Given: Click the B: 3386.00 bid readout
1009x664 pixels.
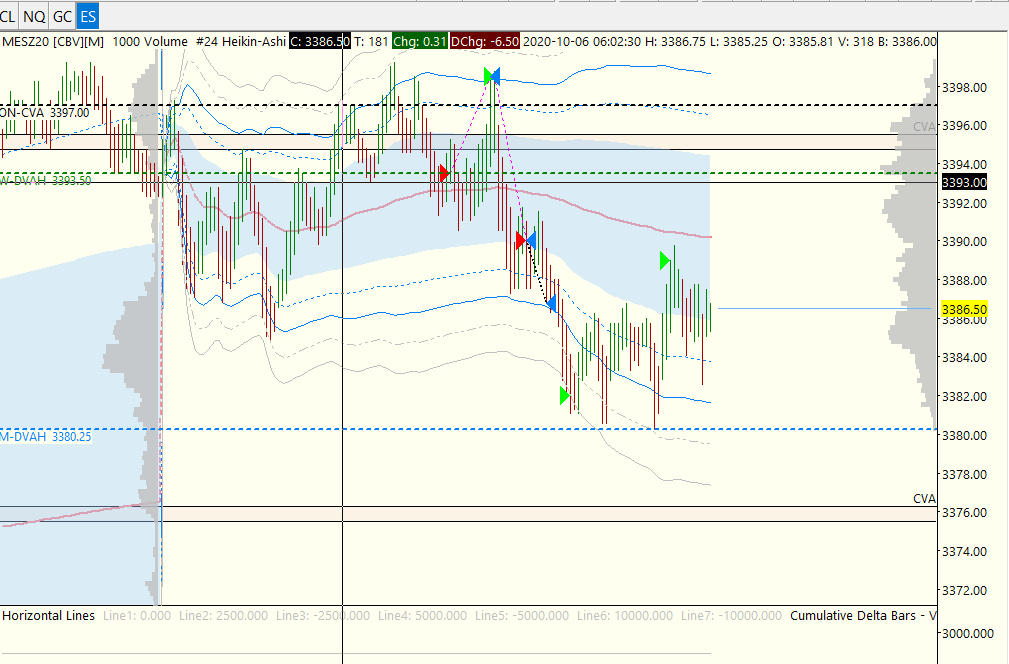Looking at the screenshot, I should pyautogui.click(x=907, y=42).
